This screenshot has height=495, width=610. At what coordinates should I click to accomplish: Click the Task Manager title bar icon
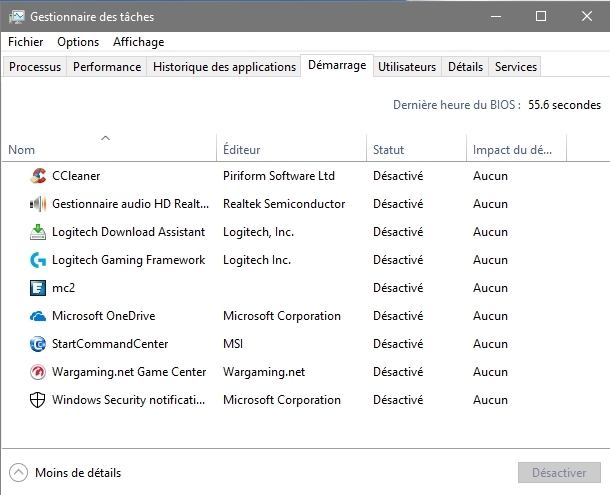(x=17, y=17)
